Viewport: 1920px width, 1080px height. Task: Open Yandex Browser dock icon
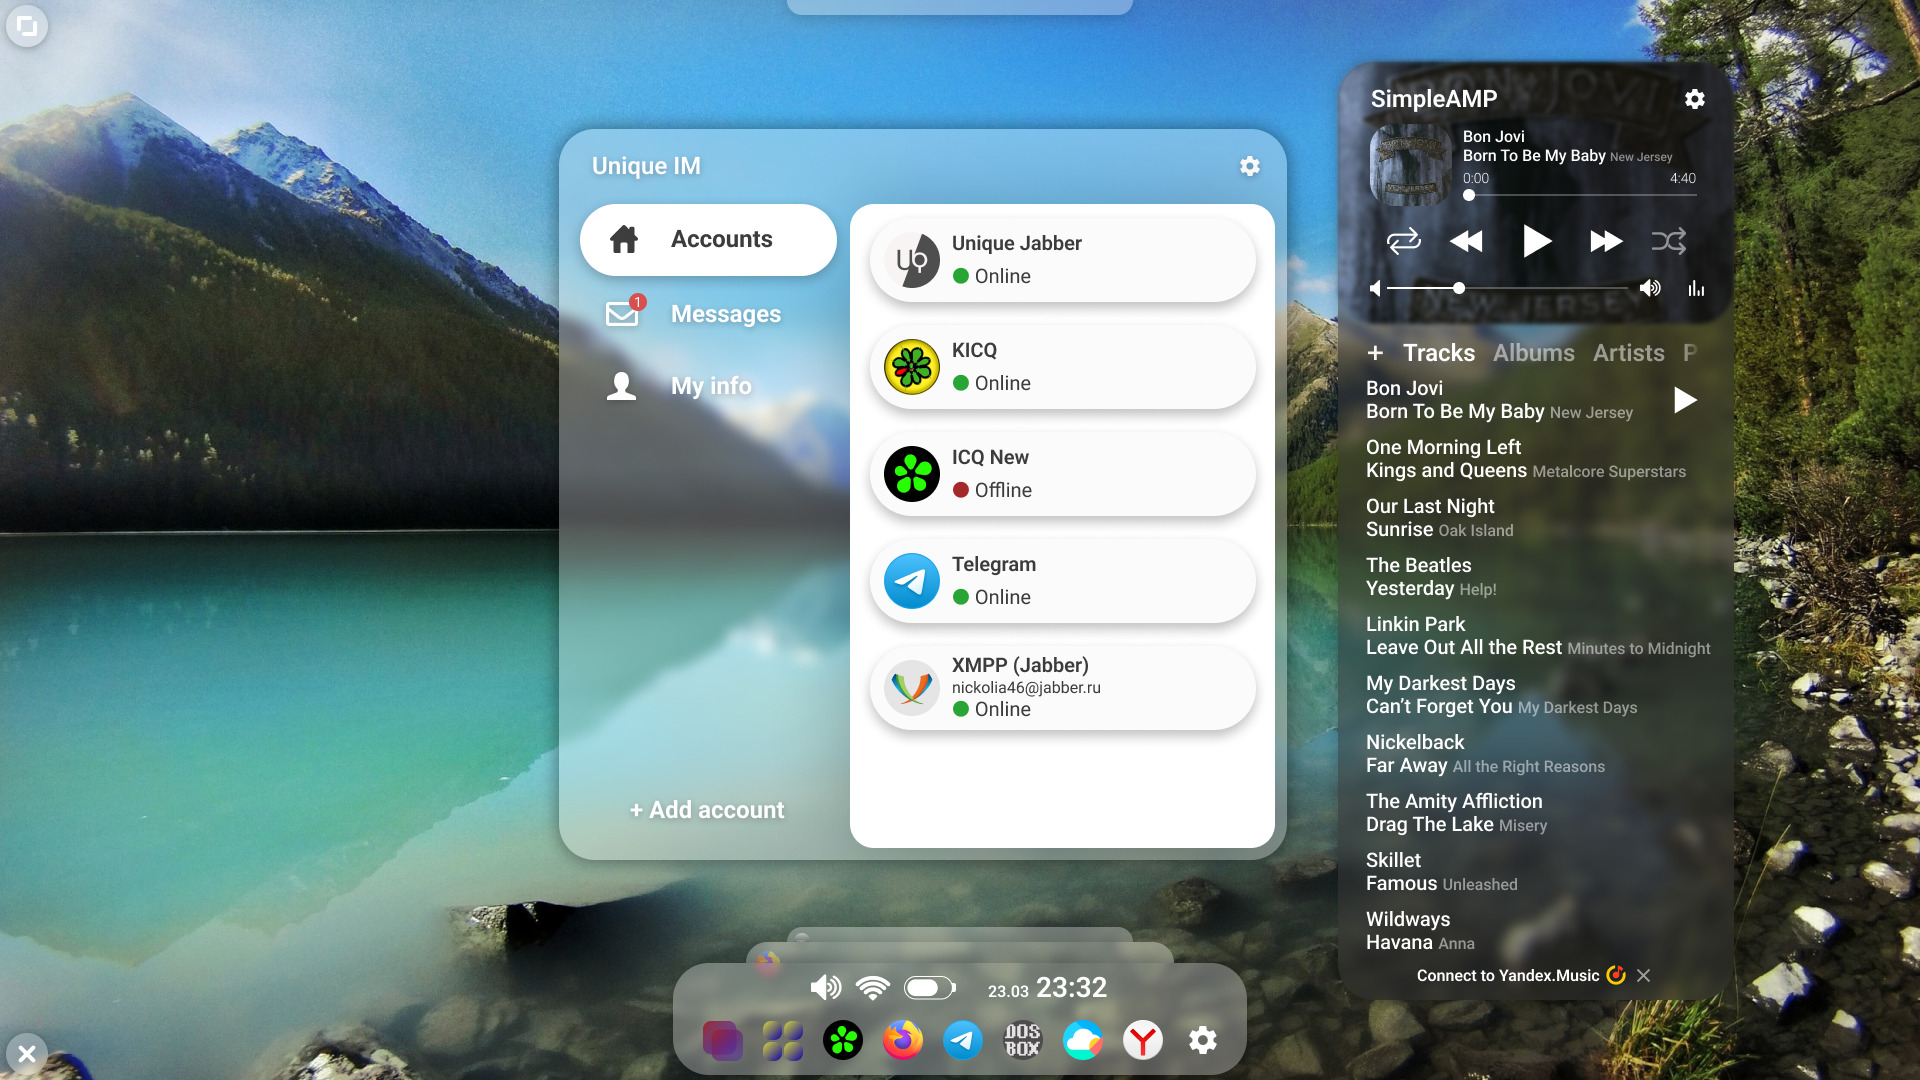(x=1142, y=1041)
